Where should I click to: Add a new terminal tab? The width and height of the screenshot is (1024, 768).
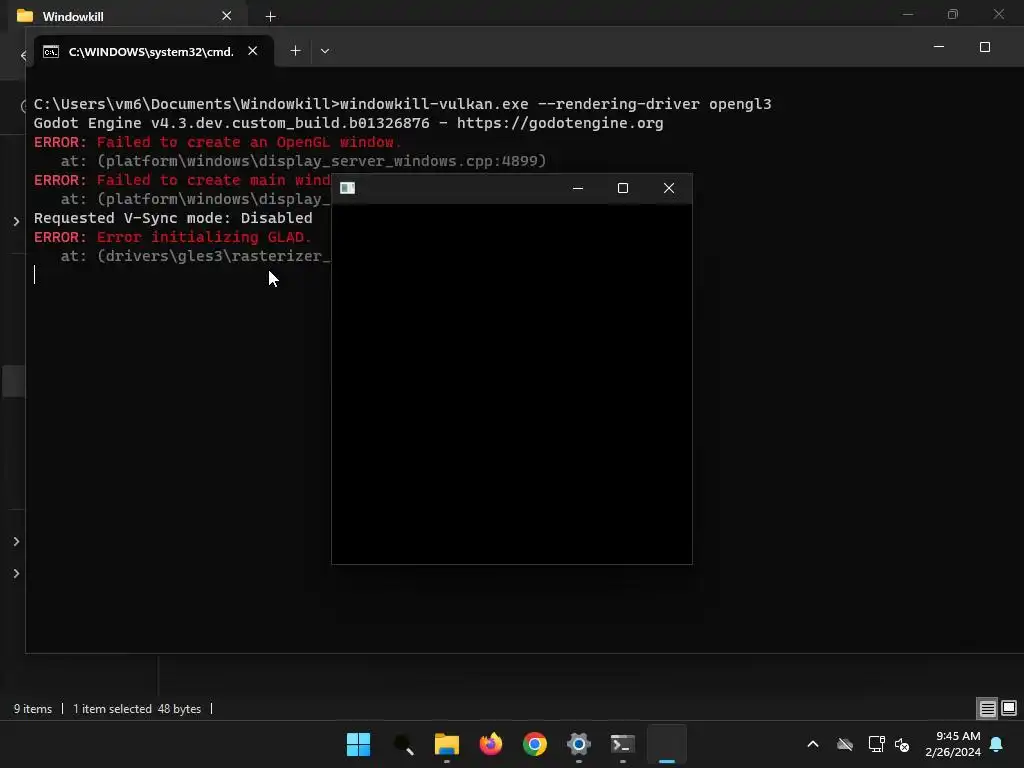pos(295,51)
